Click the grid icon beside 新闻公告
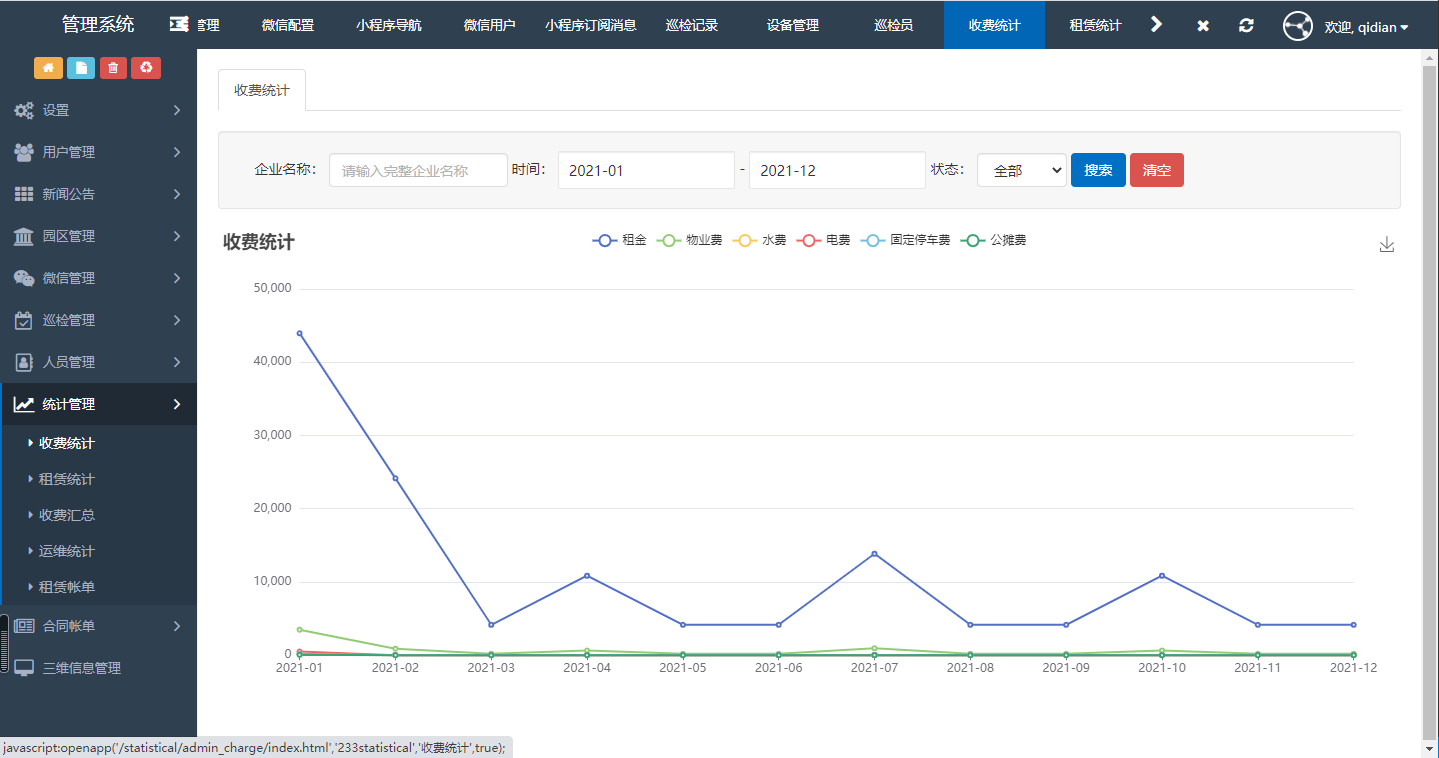 [24, 194]
